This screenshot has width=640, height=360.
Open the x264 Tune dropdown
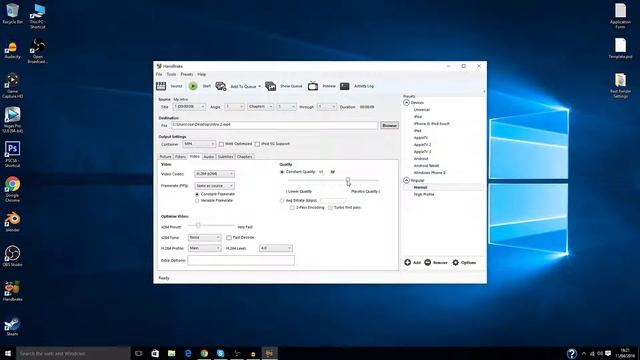click(x=204, y=238)
